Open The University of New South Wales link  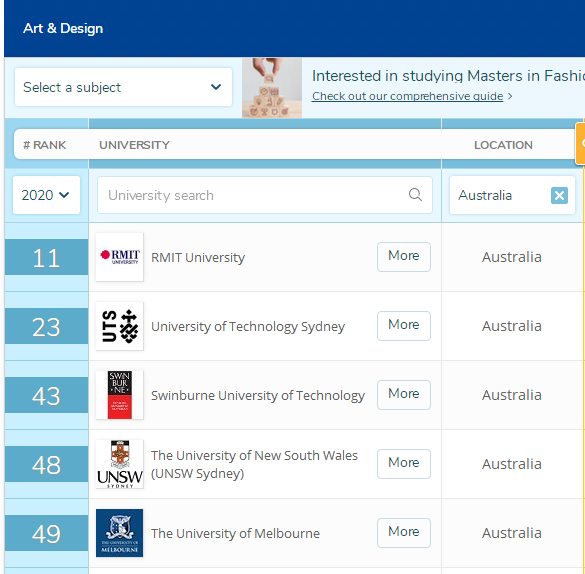254,464
